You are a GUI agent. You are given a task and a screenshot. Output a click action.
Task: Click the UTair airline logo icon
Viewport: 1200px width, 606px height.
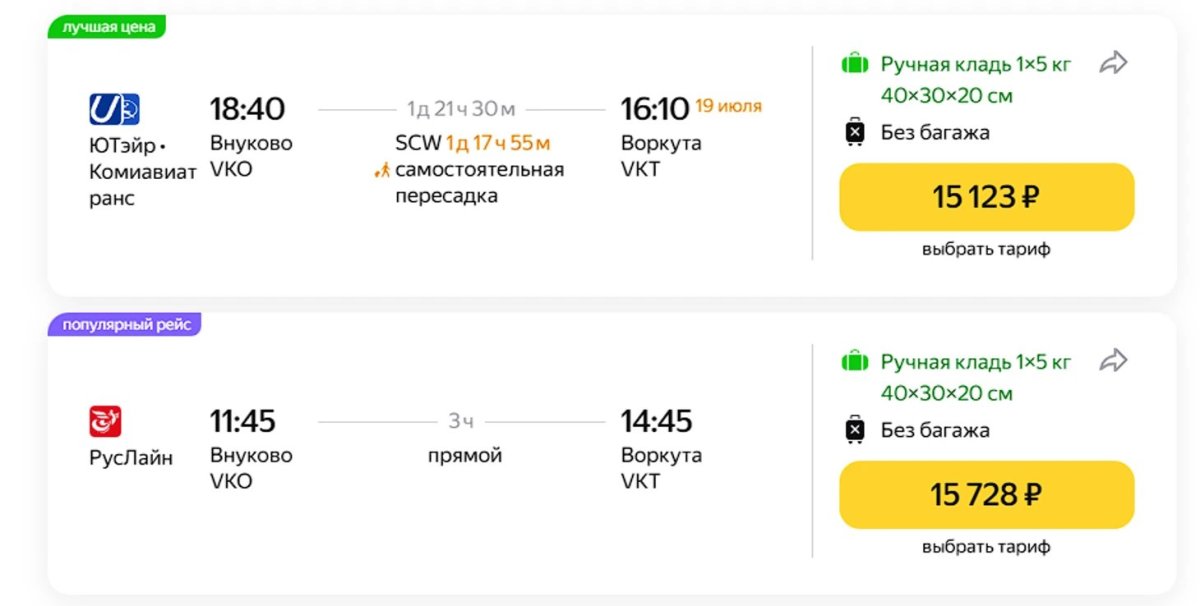click(x=114, y=108)
